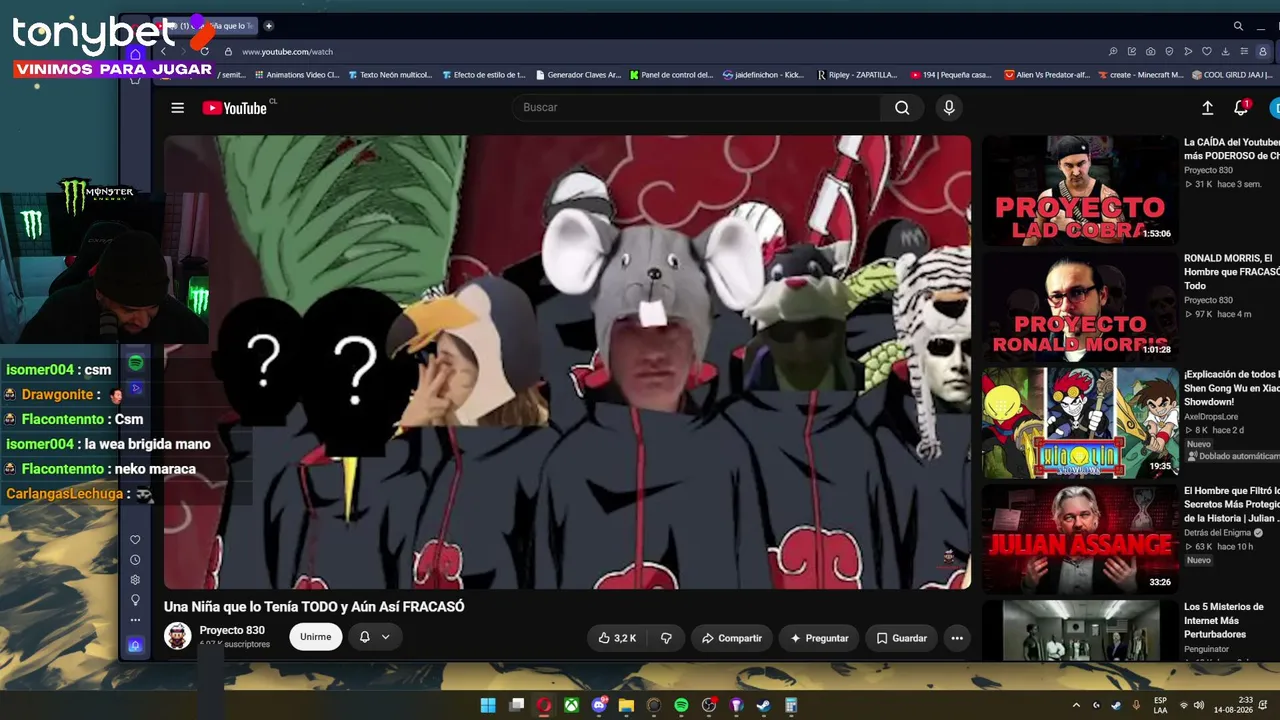The height and width of the screenshot is (720, 1280).
Task: Show hidden system tray icons chevron
Action: click(x=1076, y=705)
